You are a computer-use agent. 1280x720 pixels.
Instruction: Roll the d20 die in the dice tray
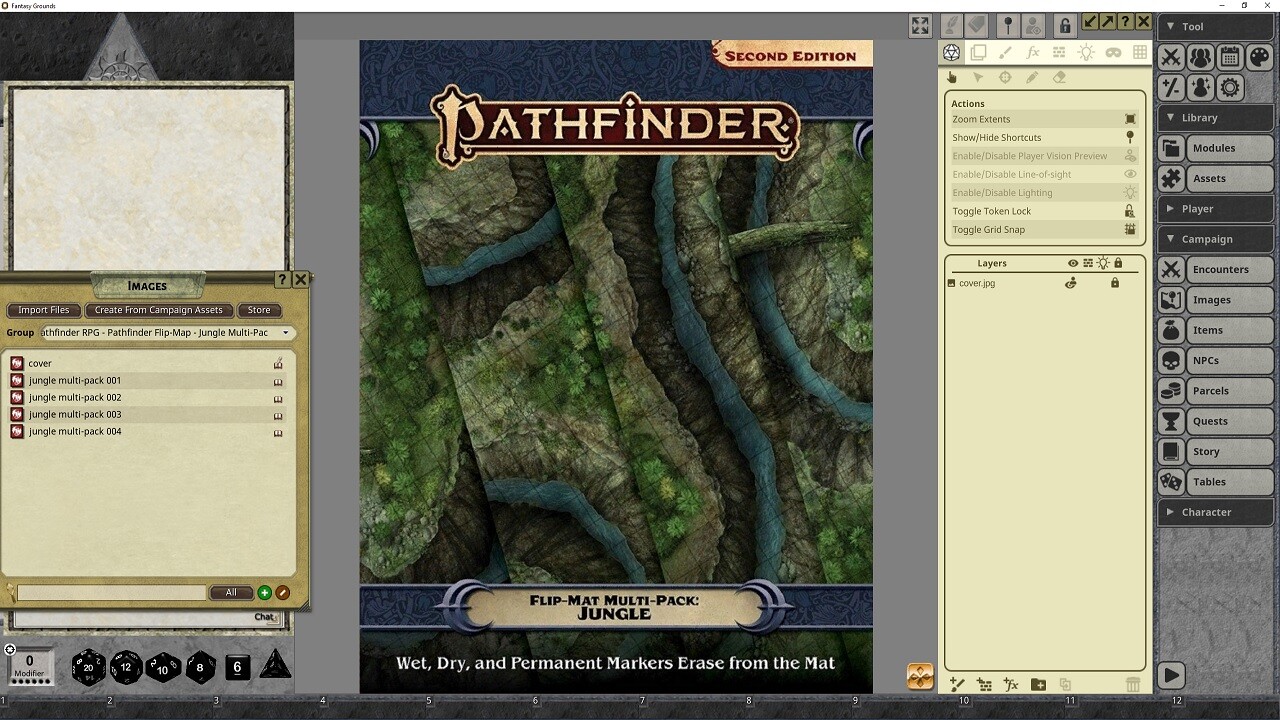(x=86, y=666)
